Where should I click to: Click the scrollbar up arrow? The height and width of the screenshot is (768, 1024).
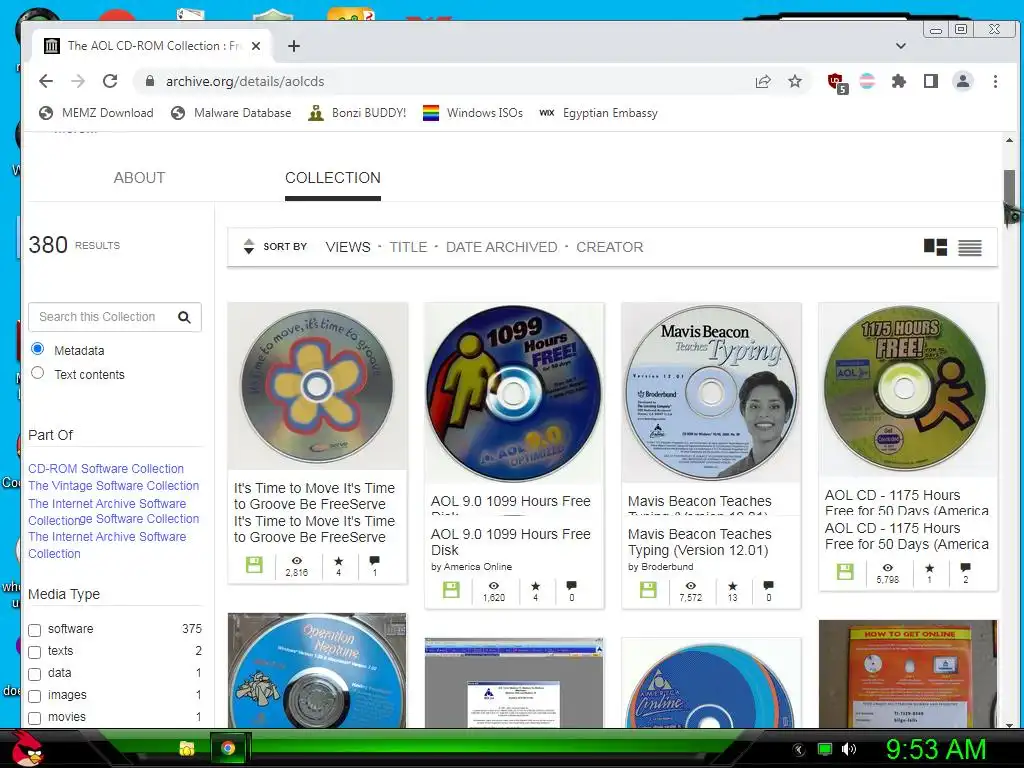(1010, 140)
